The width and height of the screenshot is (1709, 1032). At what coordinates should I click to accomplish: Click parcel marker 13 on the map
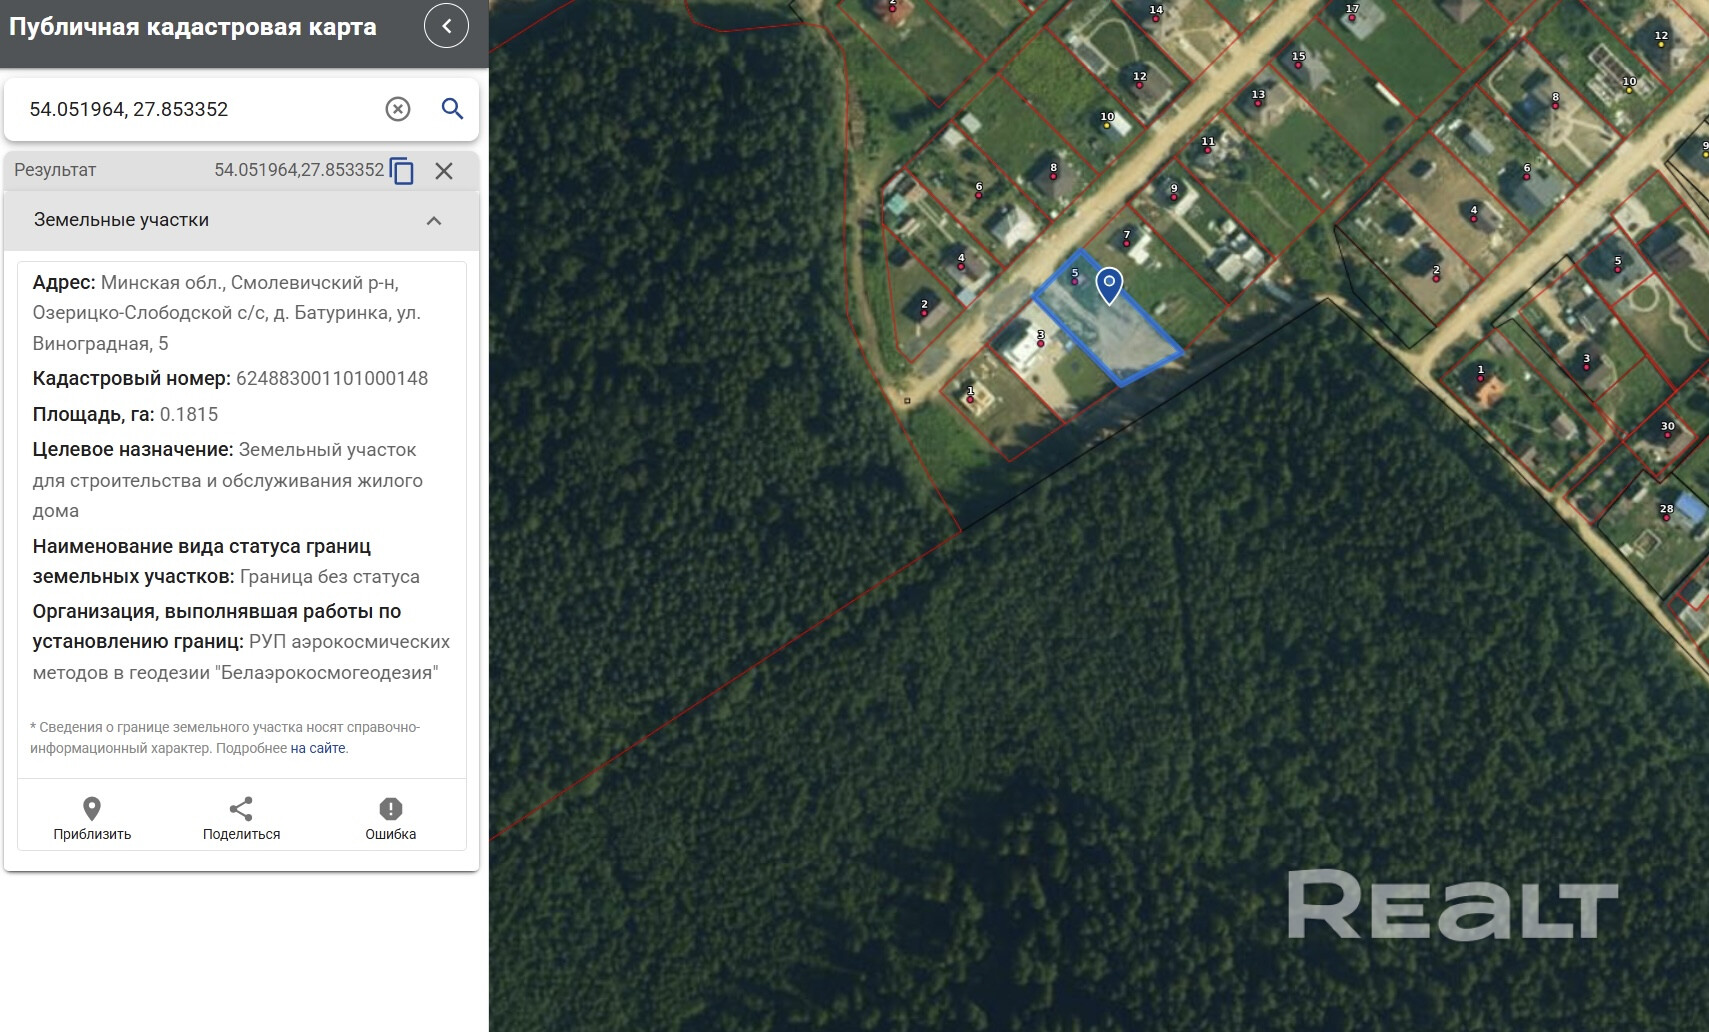[x=1258, y=97]
